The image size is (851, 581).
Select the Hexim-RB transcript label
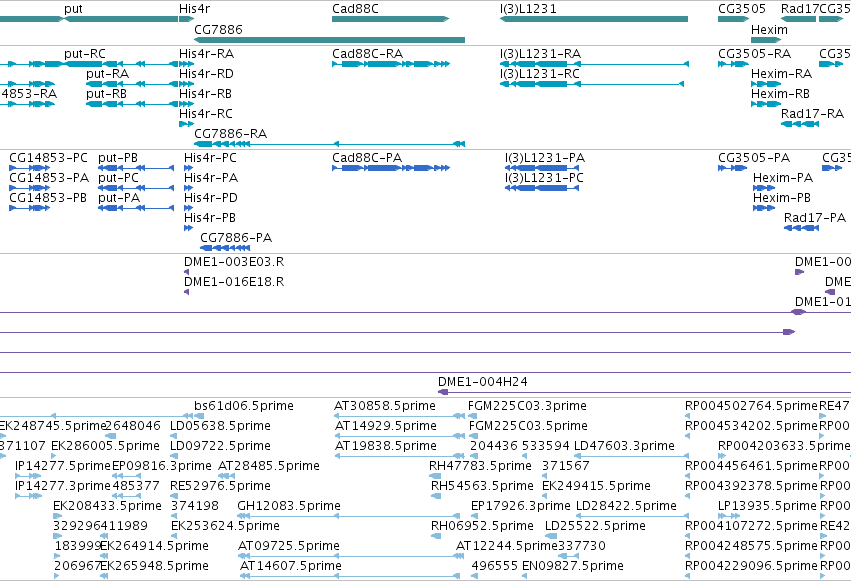coord(780,94)
